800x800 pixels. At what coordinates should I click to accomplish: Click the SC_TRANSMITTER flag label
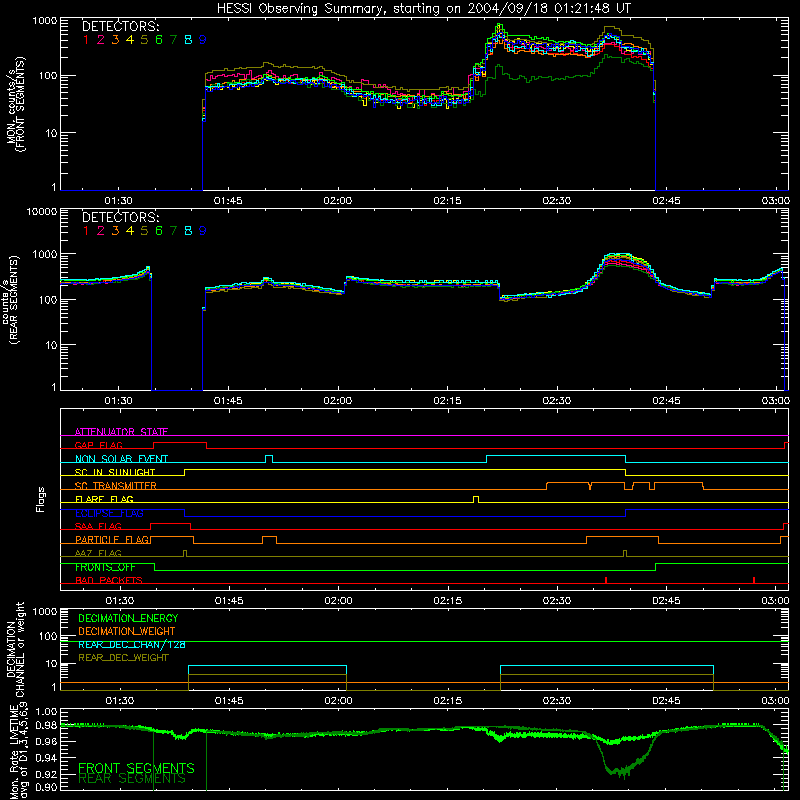[x=116, y=485]
